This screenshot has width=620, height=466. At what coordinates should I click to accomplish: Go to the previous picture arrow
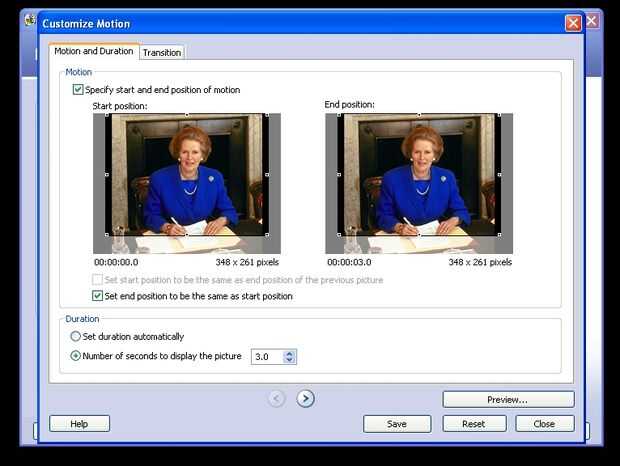click(276, 398)
